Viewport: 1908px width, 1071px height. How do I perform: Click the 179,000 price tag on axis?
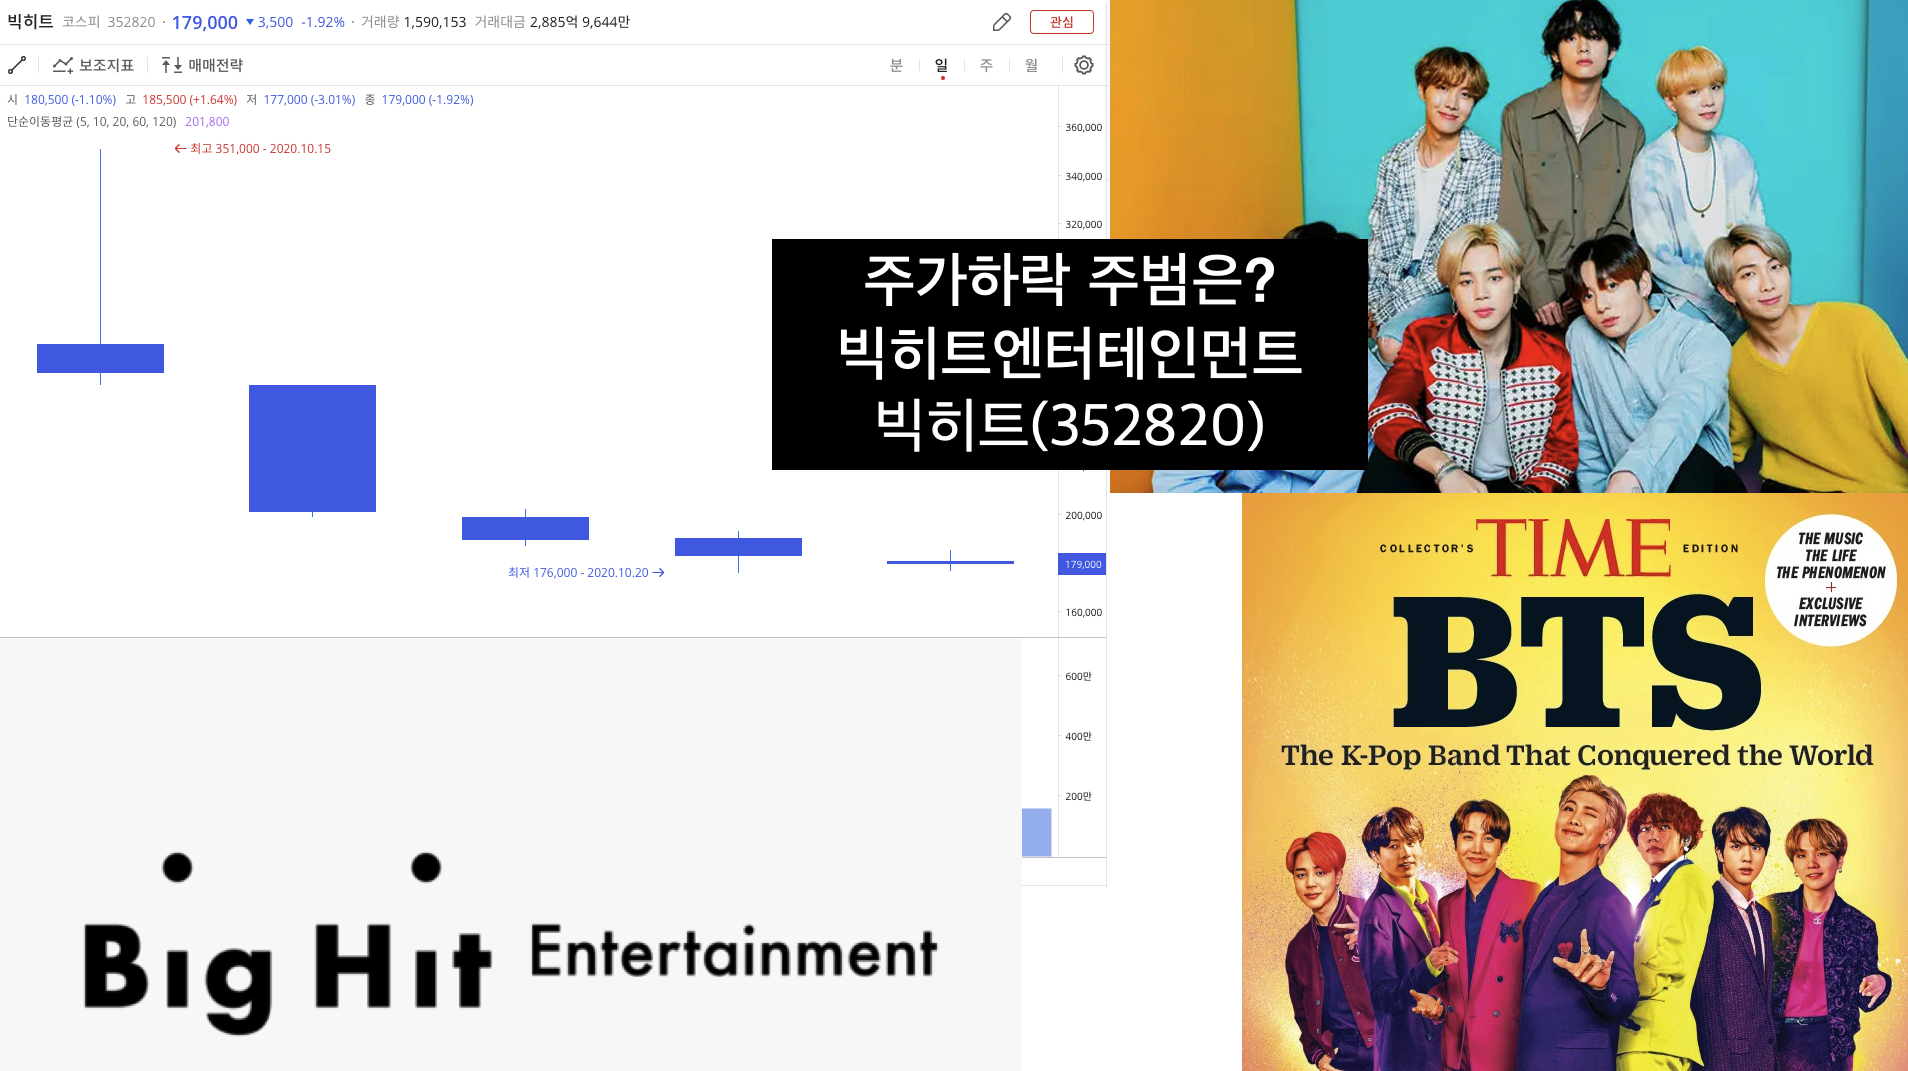1082,564
